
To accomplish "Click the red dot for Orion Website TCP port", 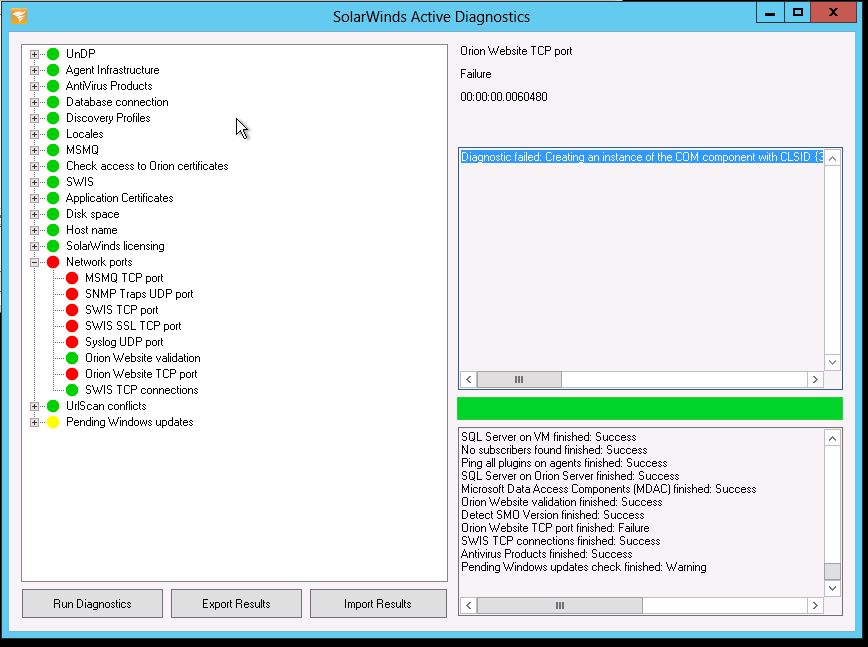I will tap(72, 374).
